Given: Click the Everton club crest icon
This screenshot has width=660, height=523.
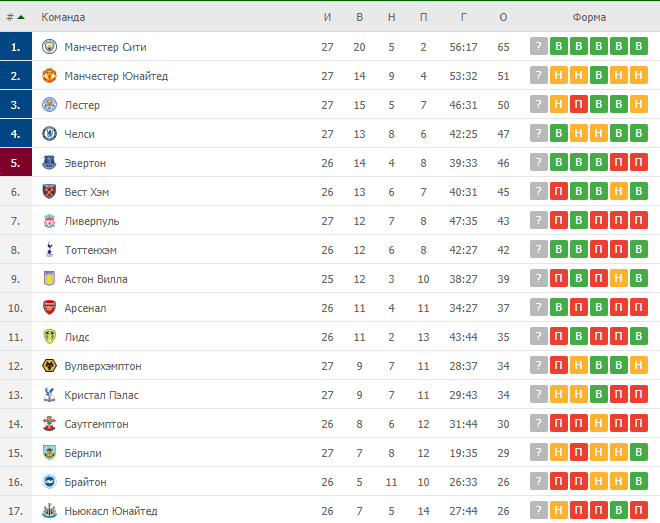Looking at the screenshot, I should (50, 163).
